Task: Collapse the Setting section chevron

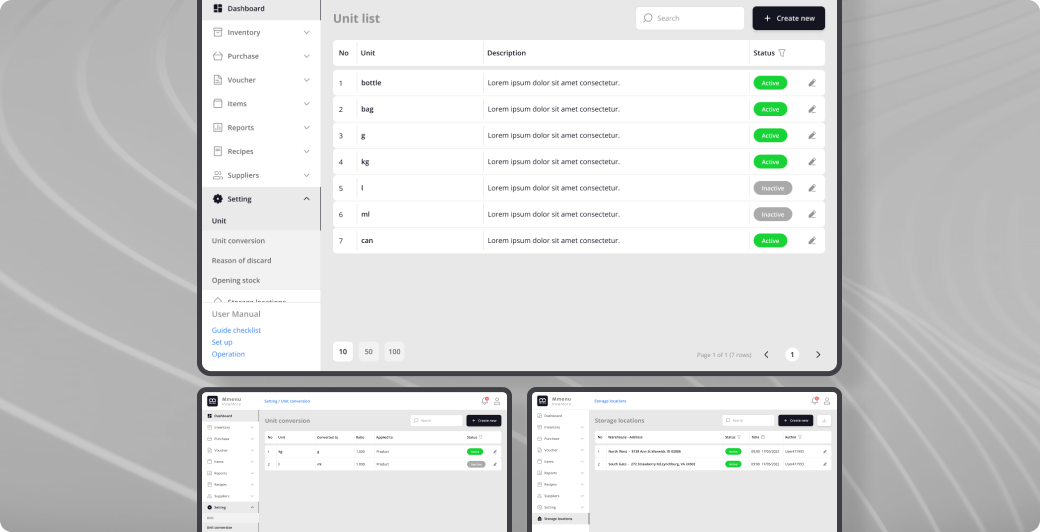Action: tap(306, 199)
